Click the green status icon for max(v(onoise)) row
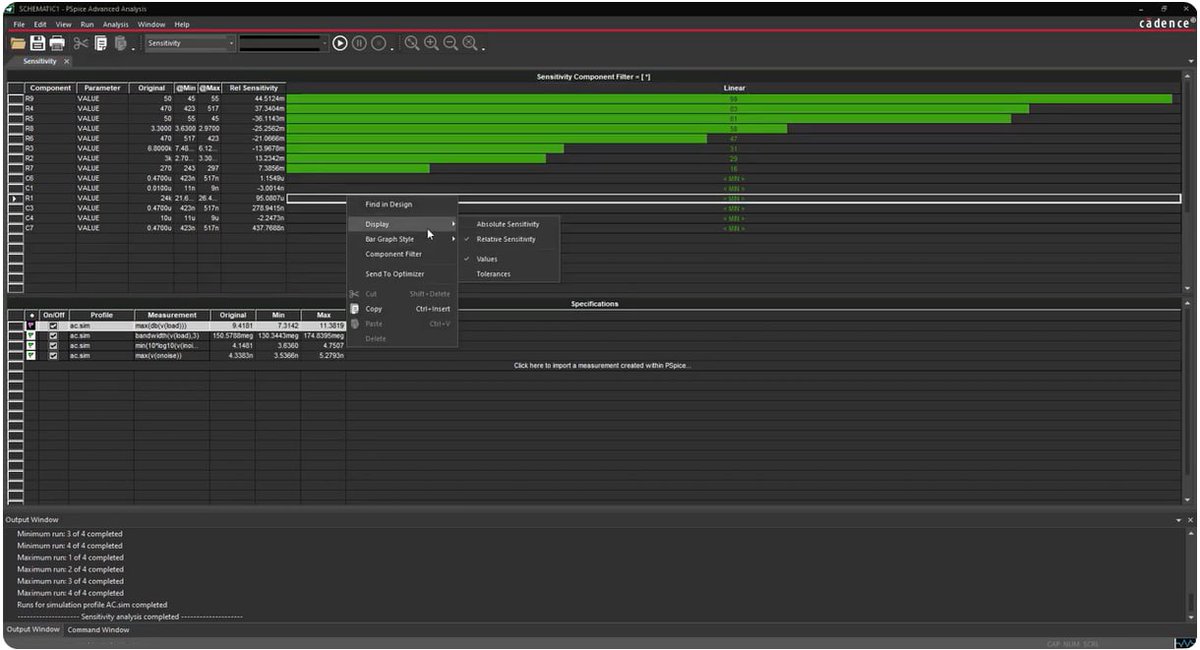Screen dimensions: 1200x650 tap(31, 356)
